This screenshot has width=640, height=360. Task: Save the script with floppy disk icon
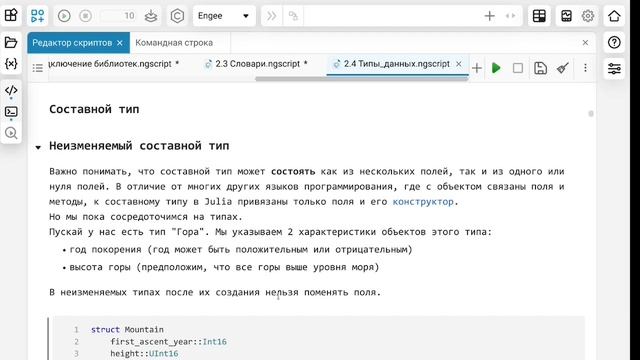point(540,68)
